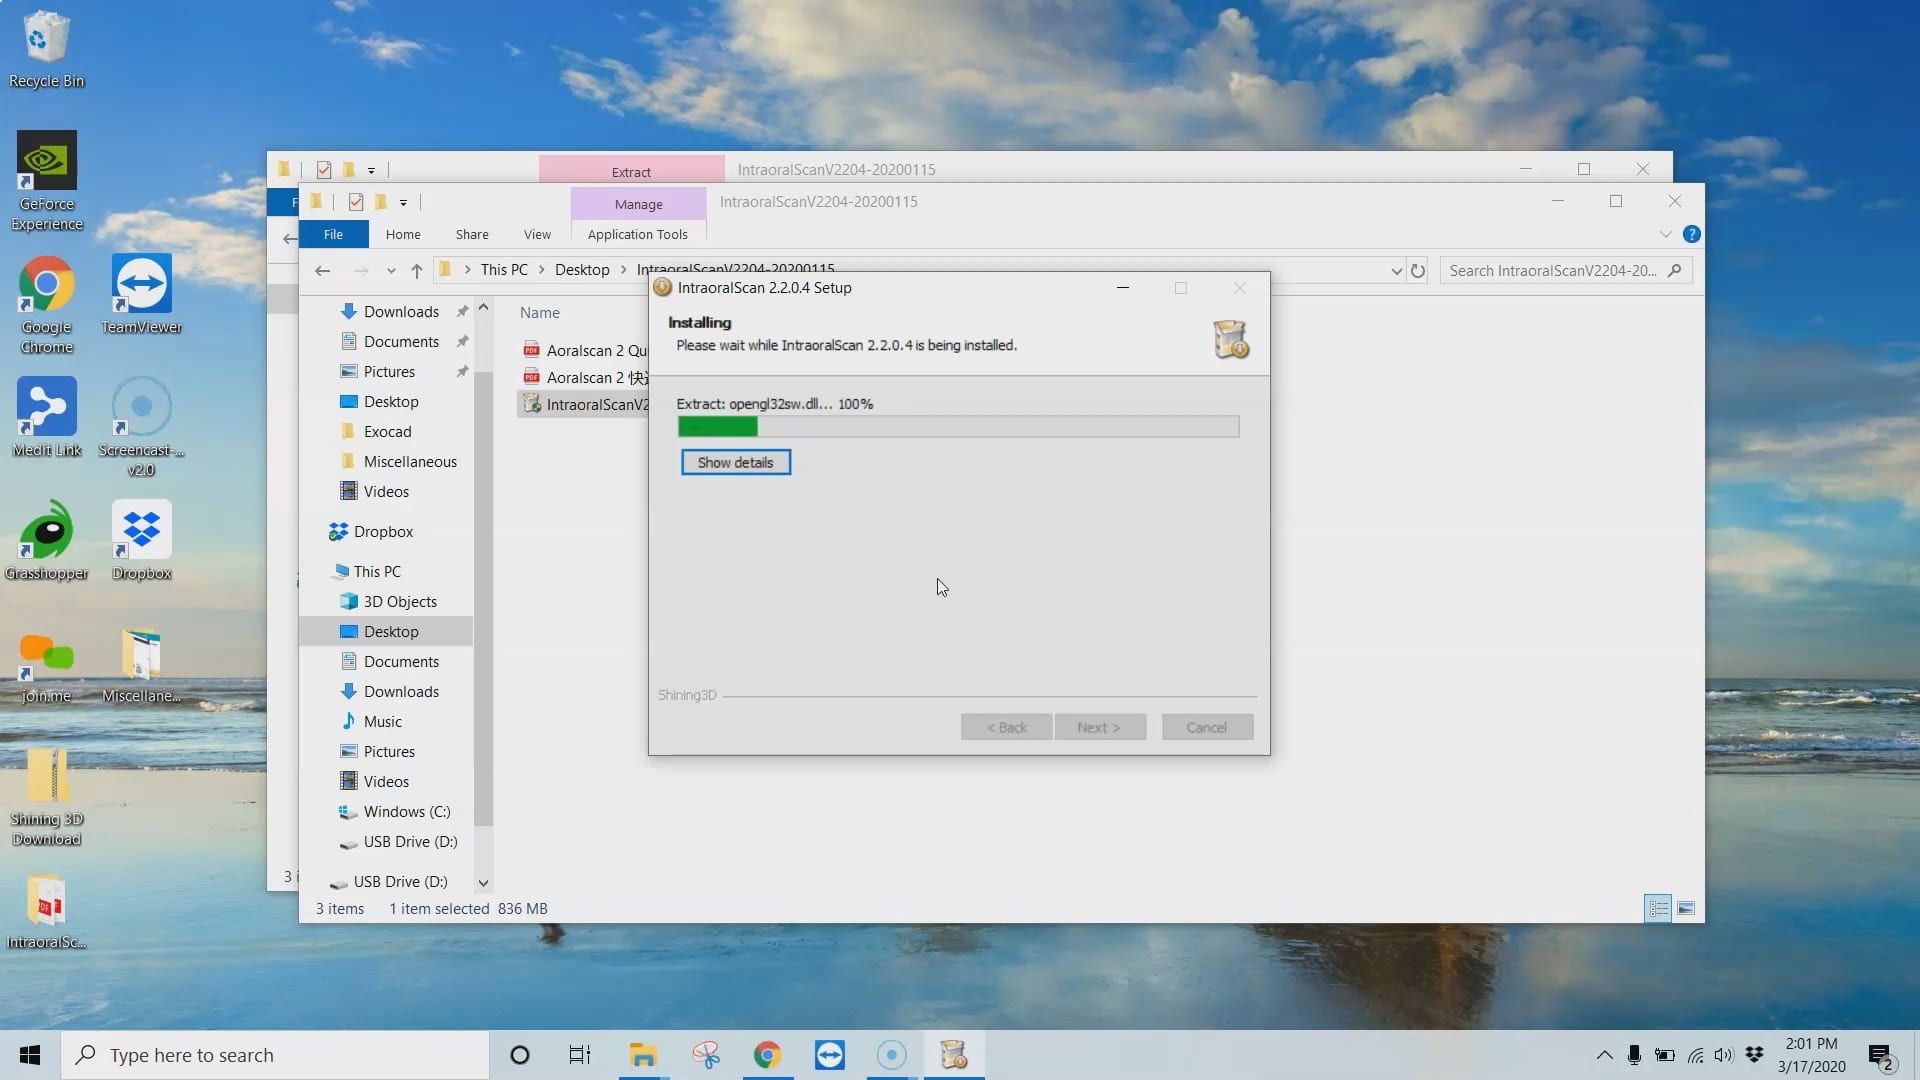Switch to View ribbon tab
The height and width of the screenshot is (1080, 1920).
pos(537,234)
